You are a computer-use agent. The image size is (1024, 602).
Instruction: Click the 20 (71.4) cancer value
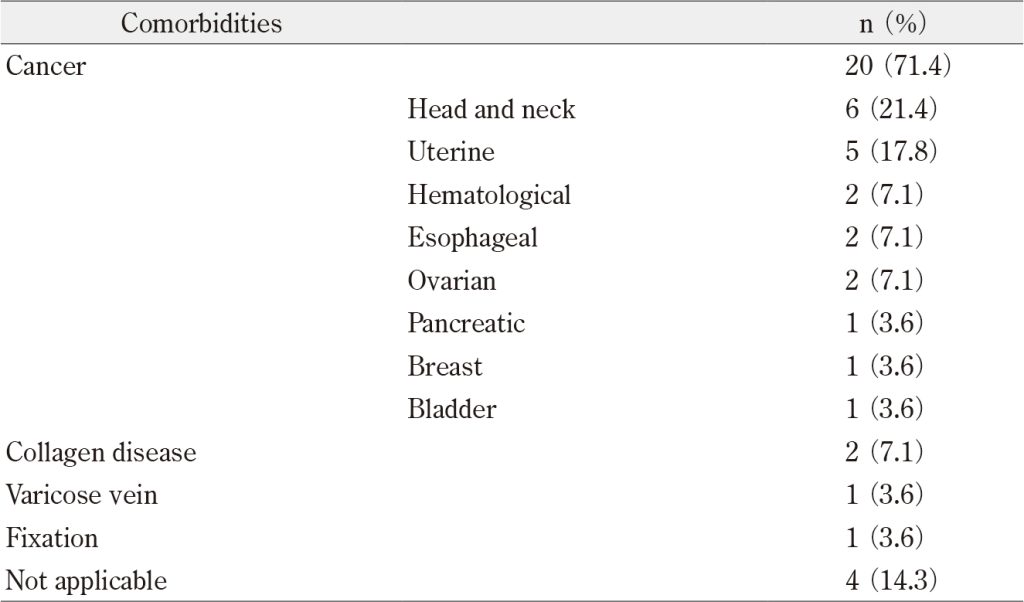[x=897, y=66]
